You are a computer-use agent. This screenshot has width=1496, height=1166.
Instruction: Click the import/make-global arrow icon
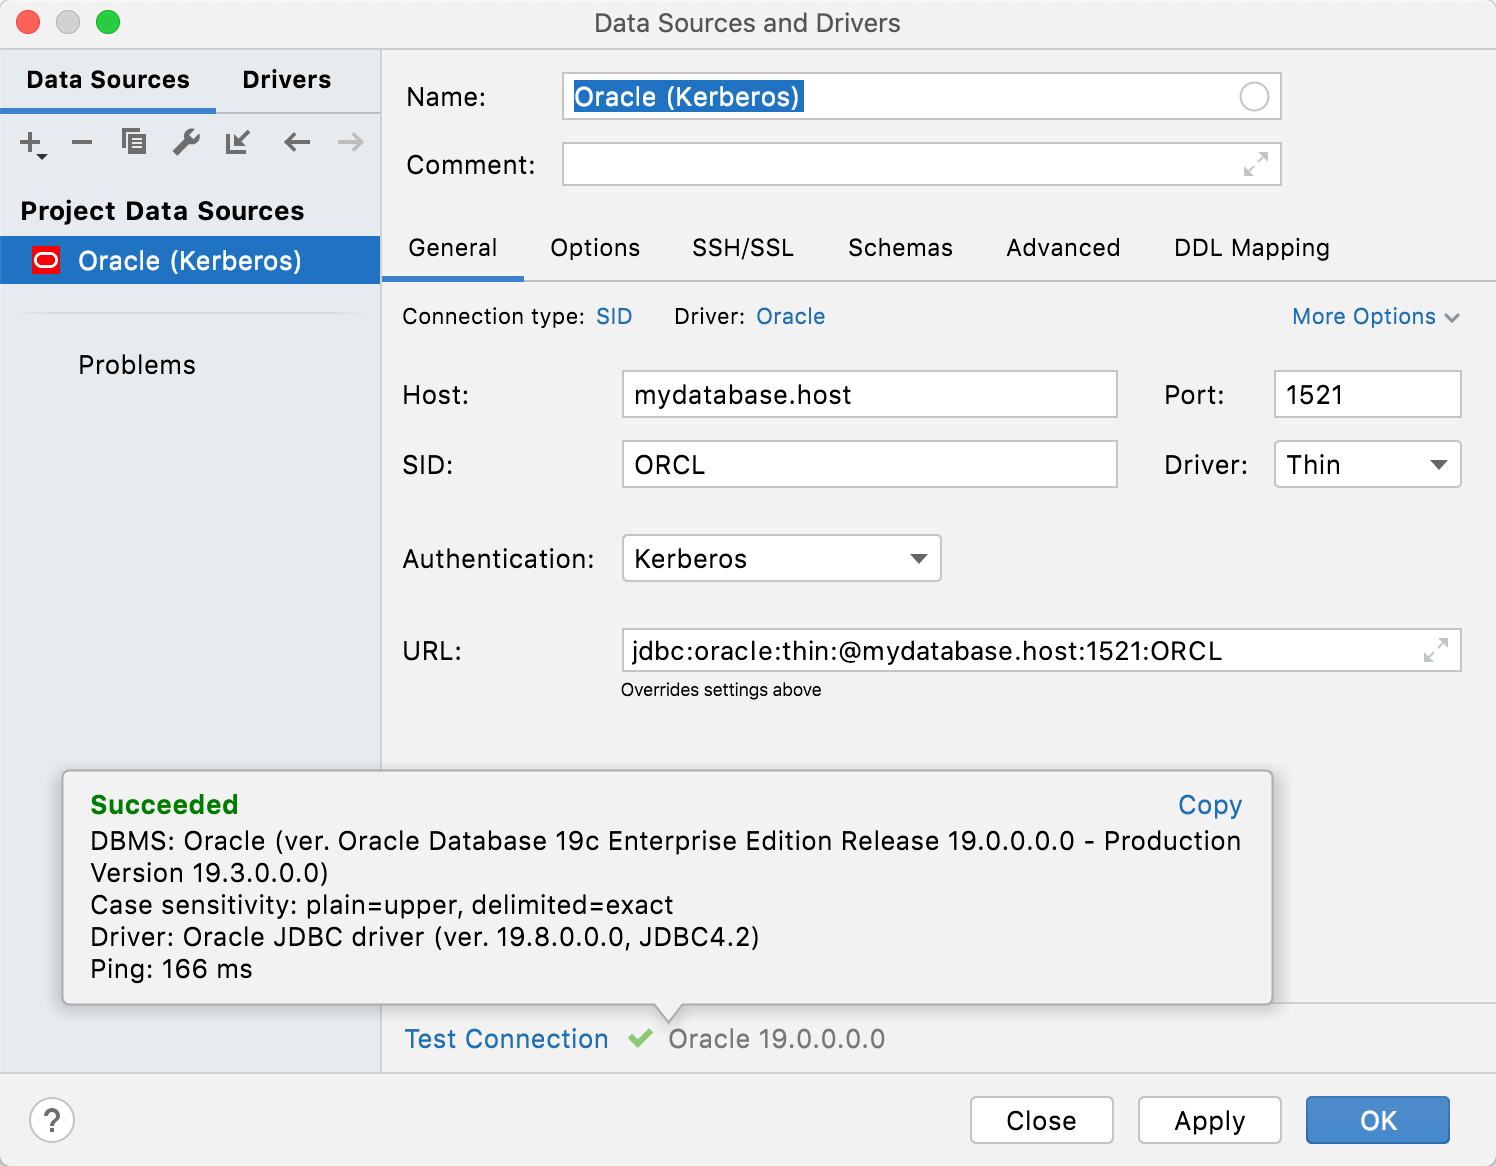click(237, 142)
